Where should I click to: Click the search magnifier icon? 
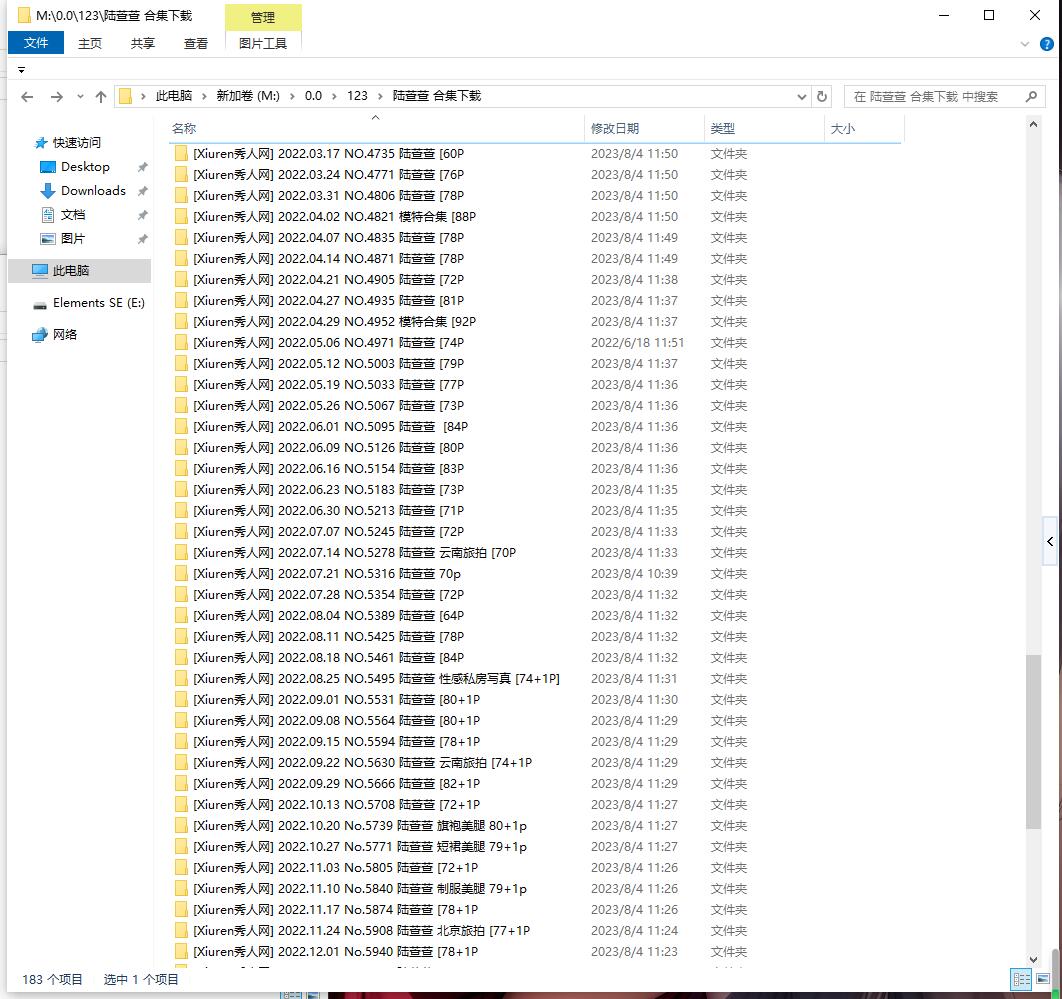1031,96
